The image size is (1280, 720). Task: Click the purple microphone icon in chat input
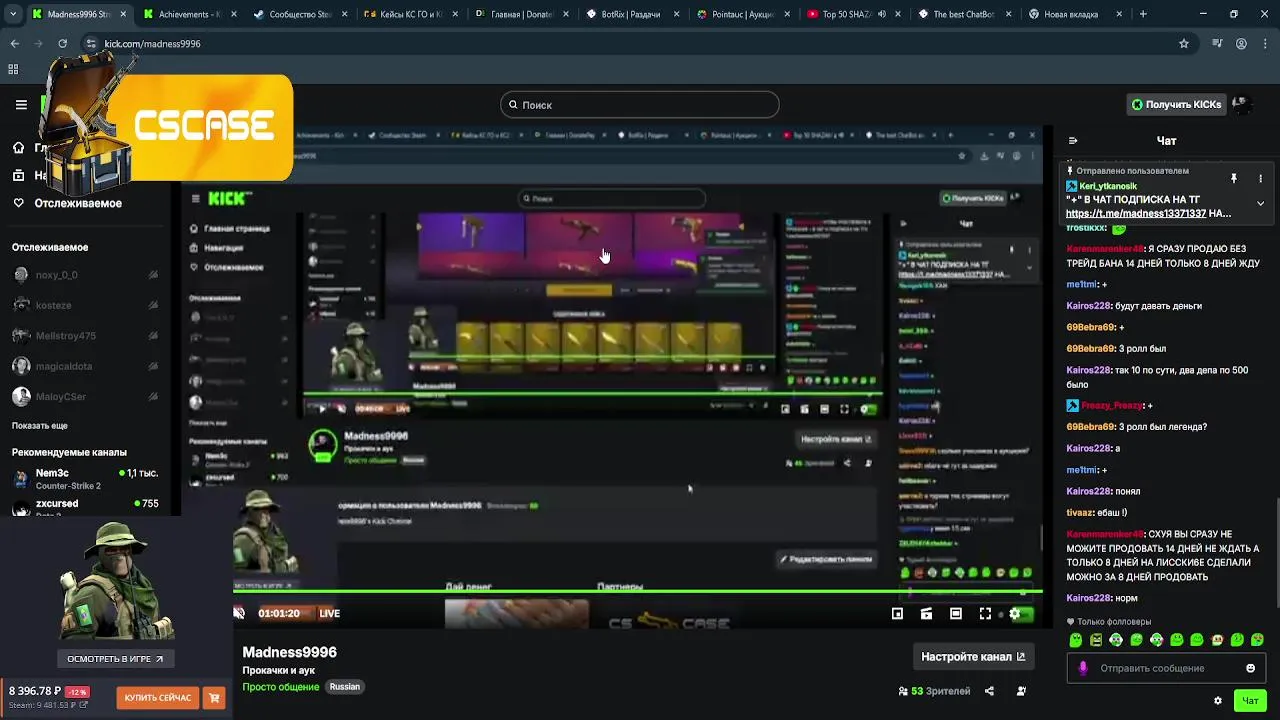(x=1083, y=668)
